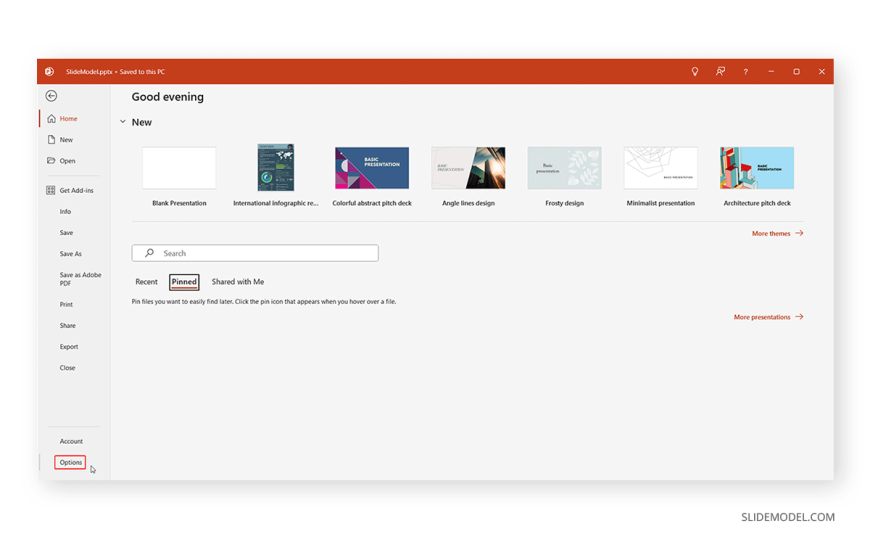
Task: Select the New label in sidebar
Action: coord(67,140)
